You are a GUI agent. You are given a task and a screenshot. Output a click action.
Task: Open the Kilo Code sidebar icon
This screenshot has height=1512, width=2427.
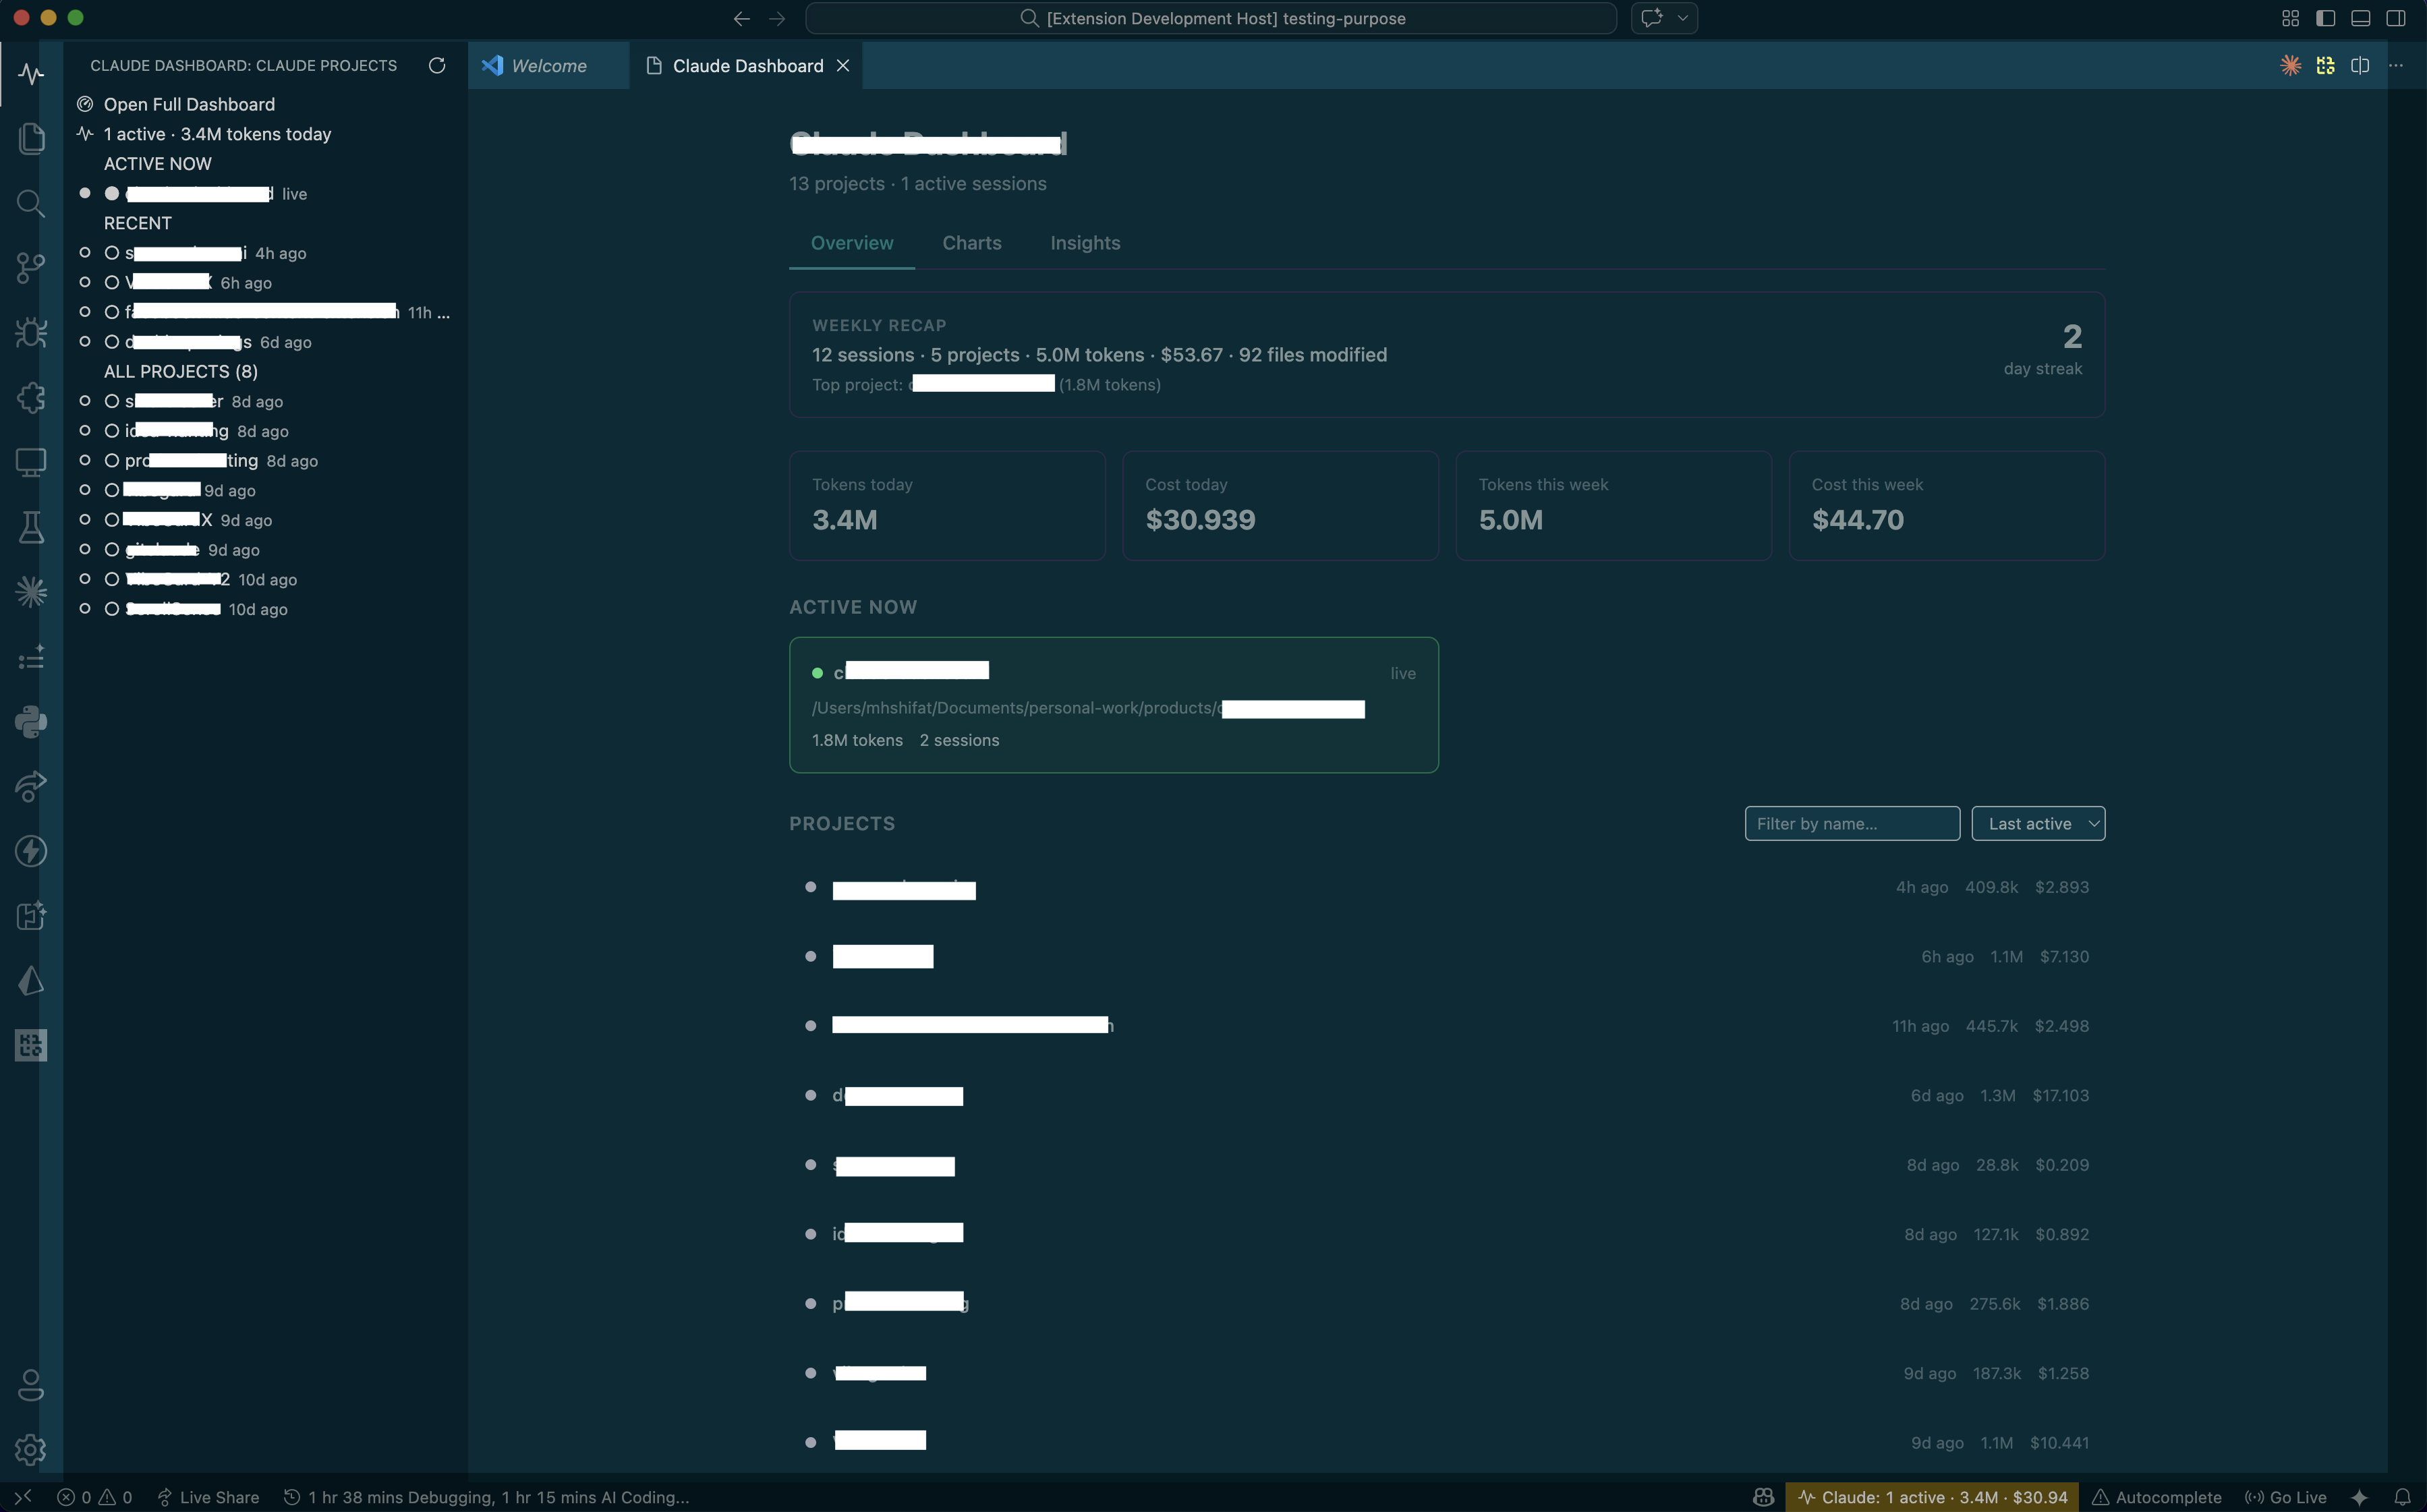30,1045
